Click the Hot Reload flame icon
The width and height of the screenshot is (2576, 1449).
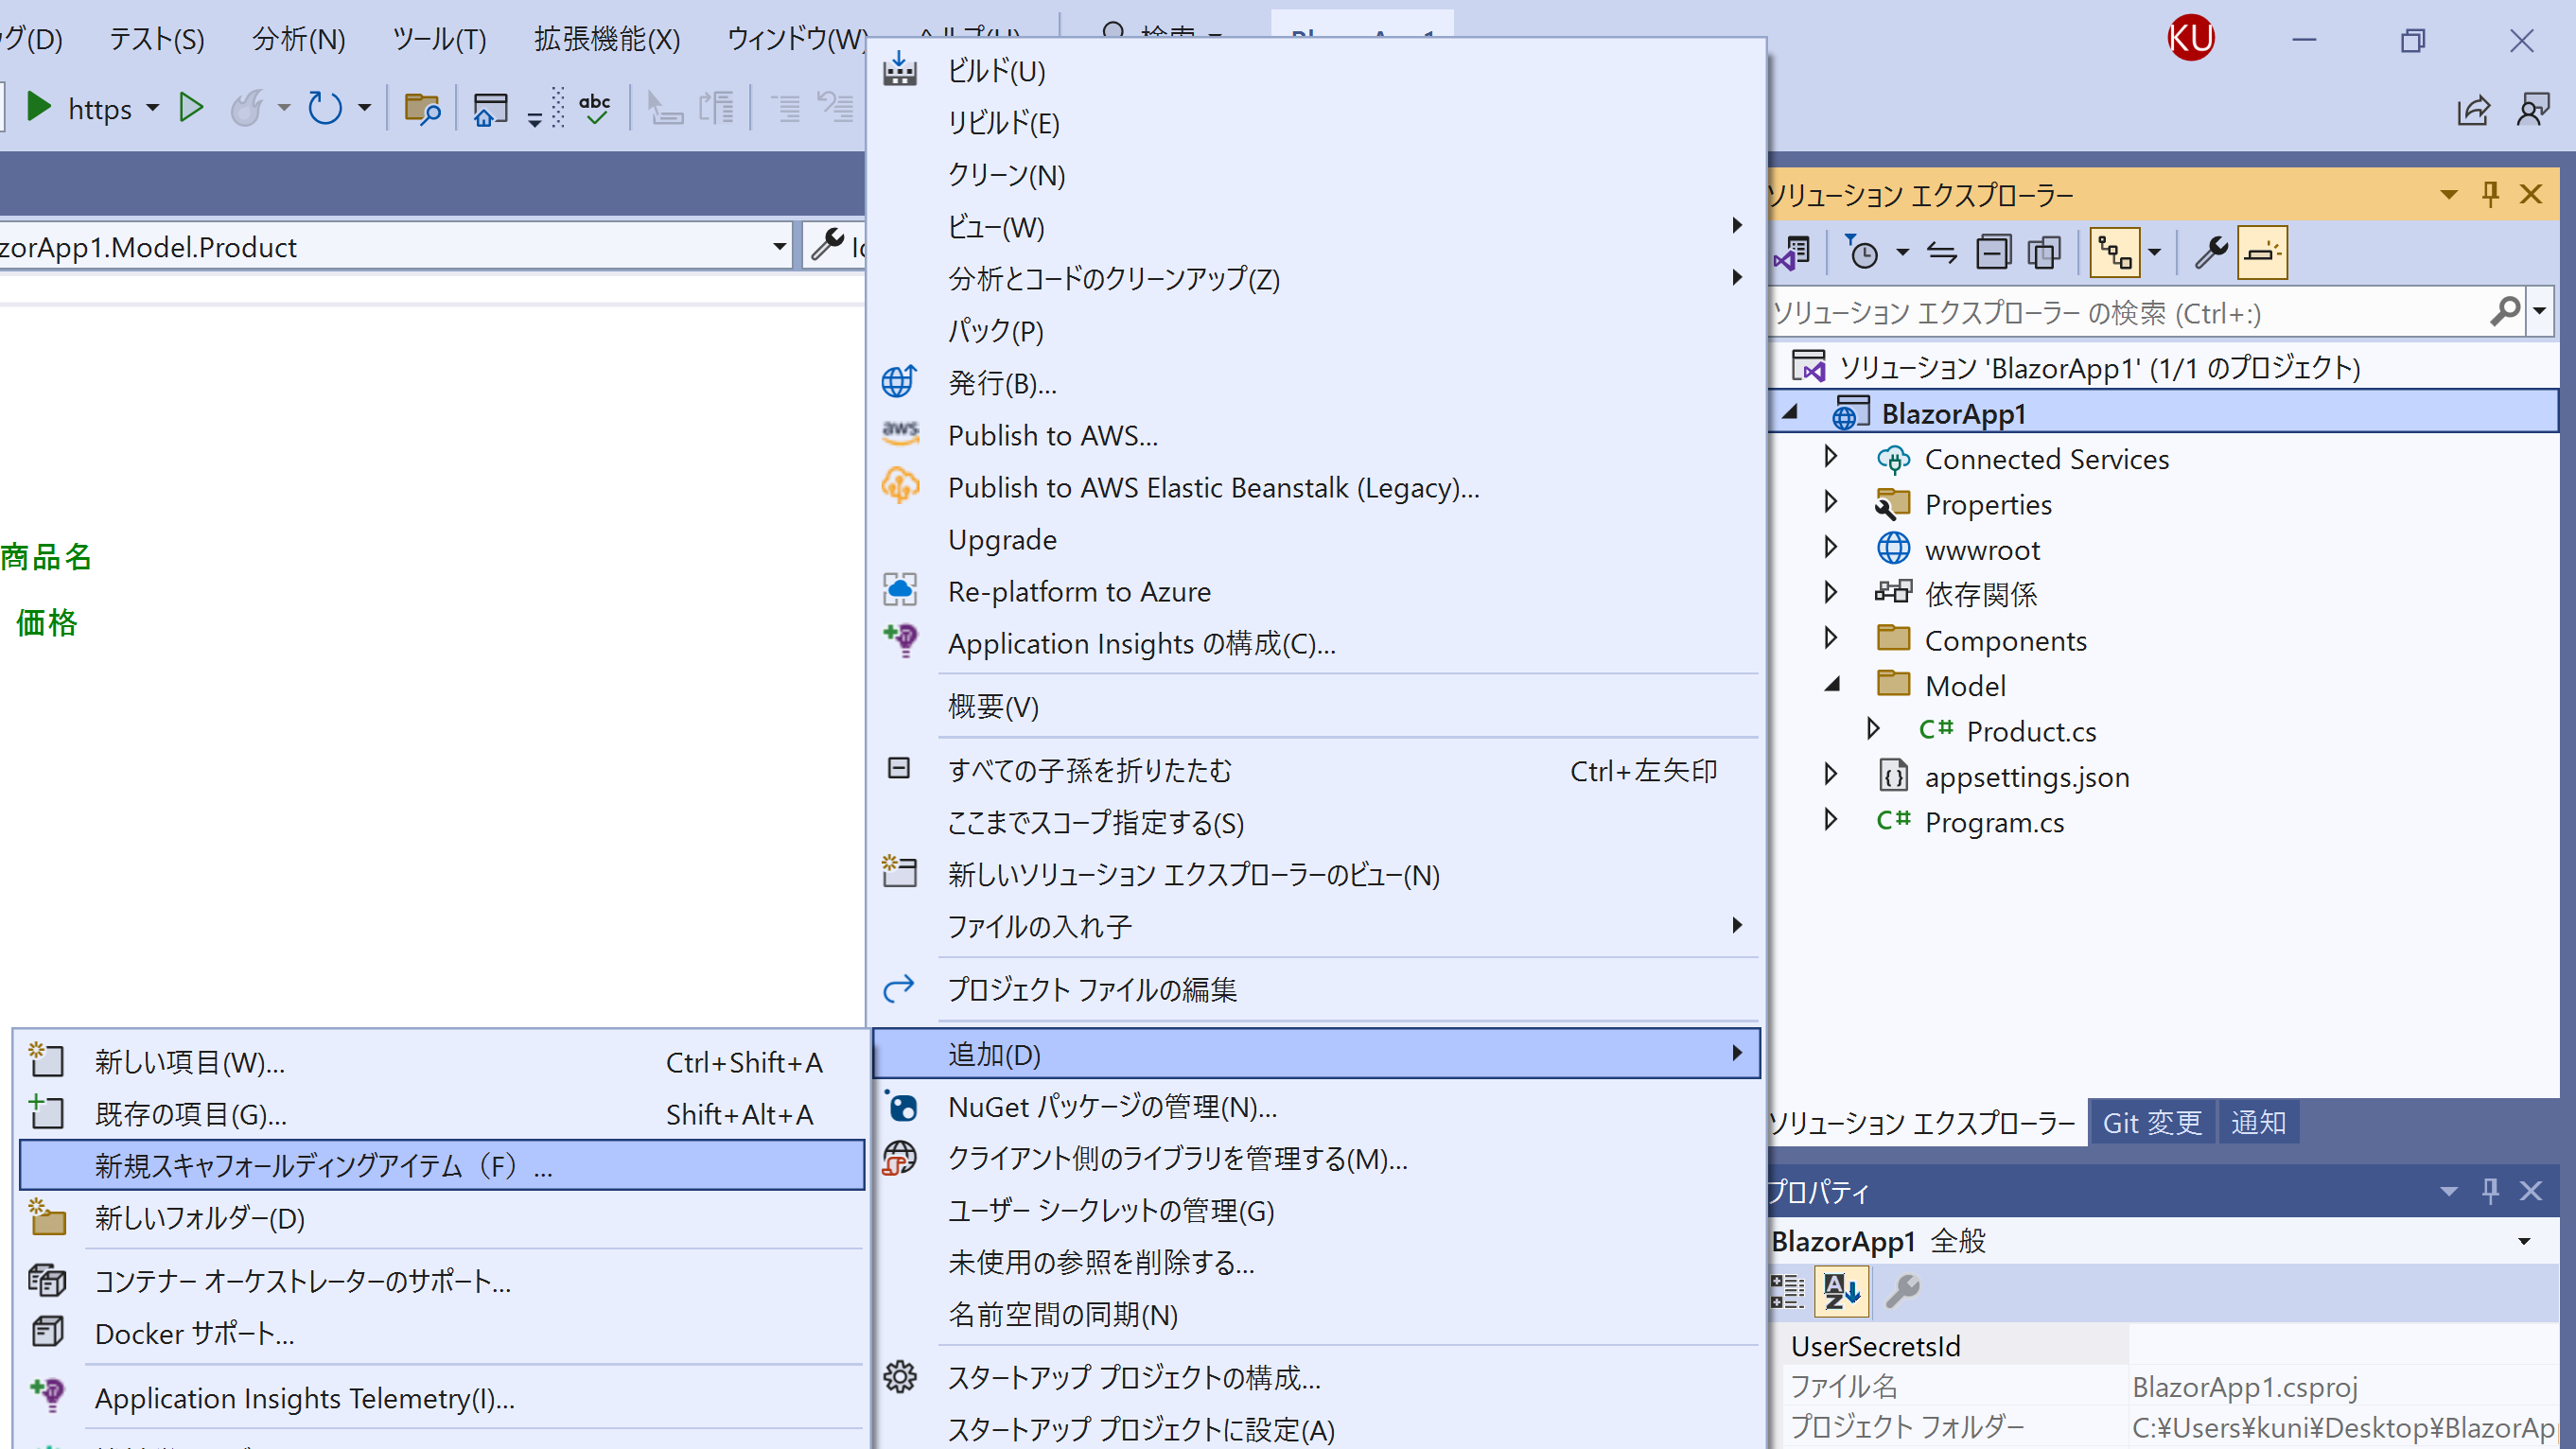pyautogui.click(x=246, y=107)
